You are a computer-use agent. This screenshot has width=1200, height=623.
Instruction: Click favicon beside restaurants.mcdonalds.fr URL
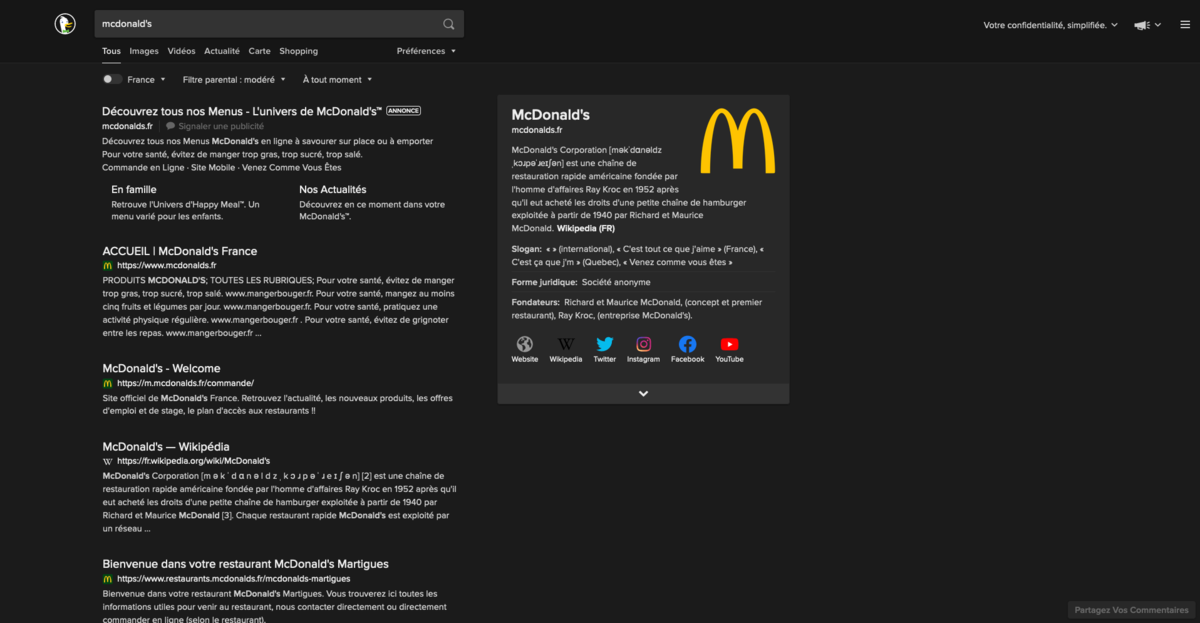107,579
